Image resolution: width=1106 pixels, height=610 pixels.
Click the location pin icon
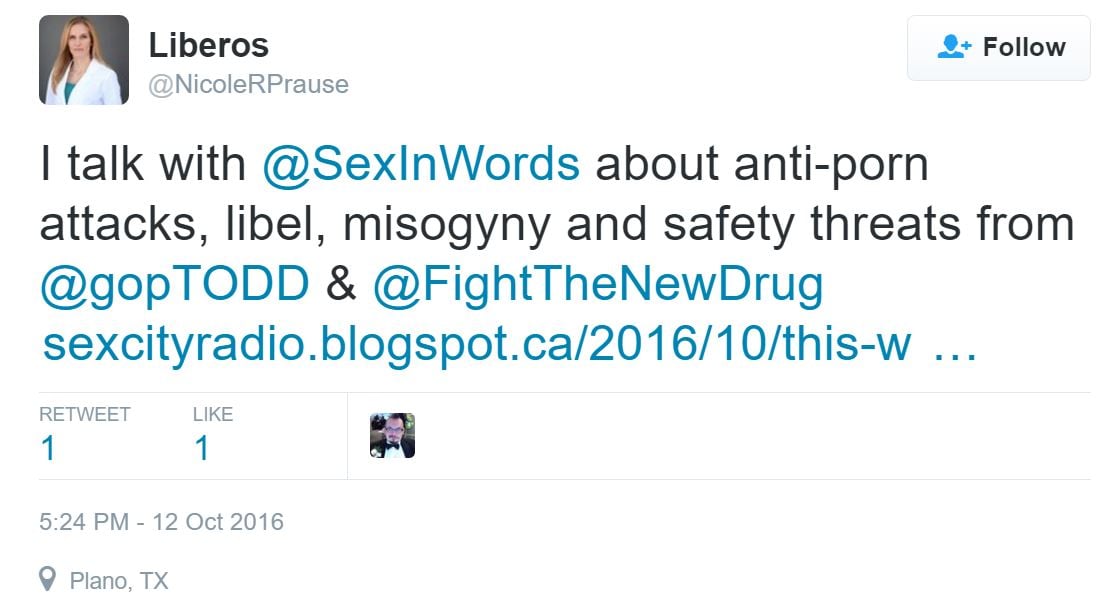click(48, 579)
